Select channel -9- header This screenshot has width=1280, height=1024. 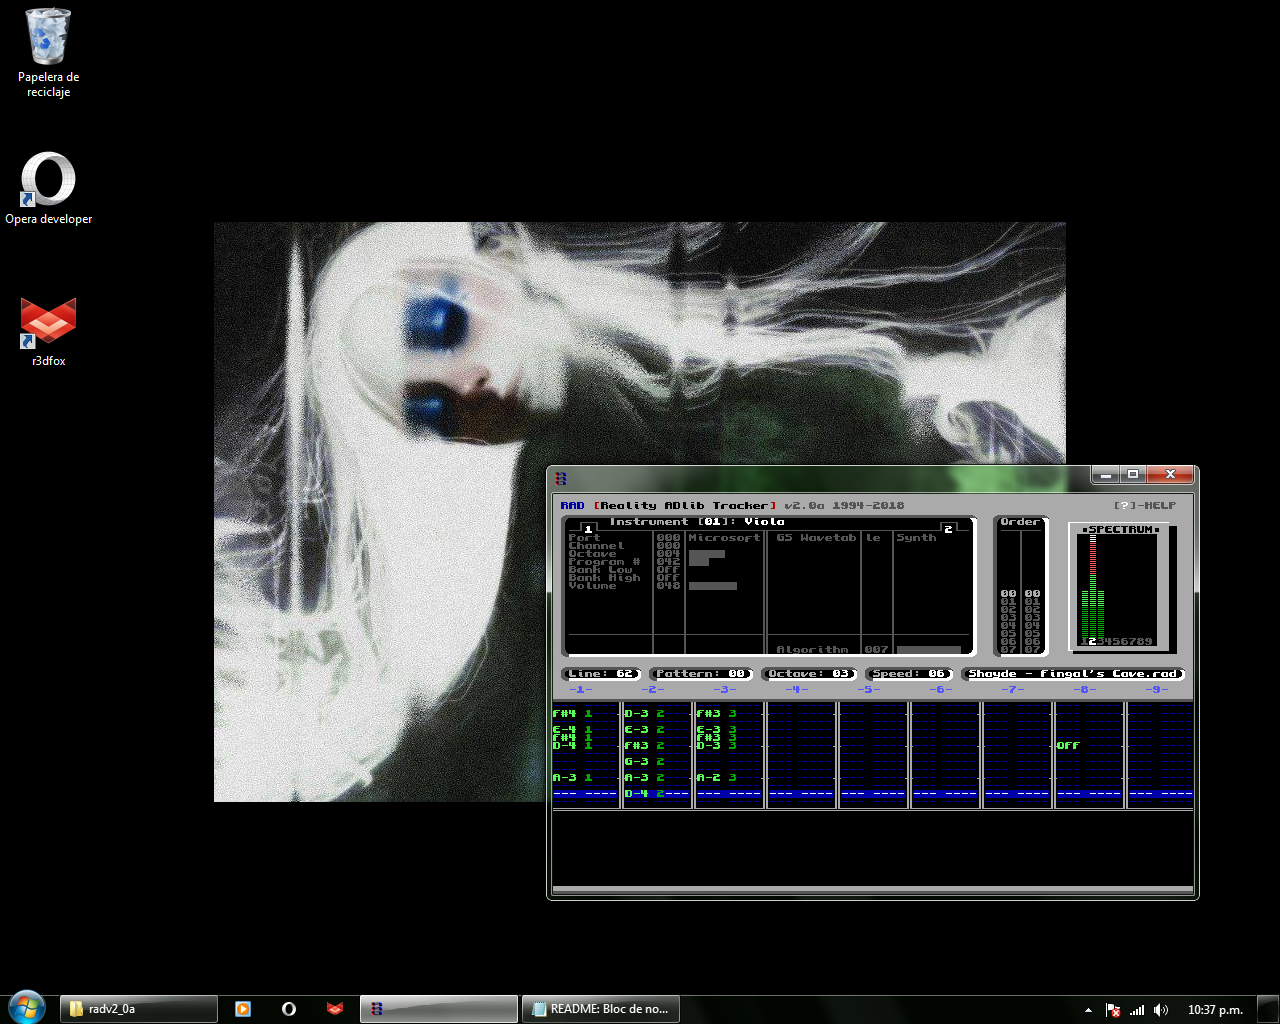click(x=1157, y=689)
